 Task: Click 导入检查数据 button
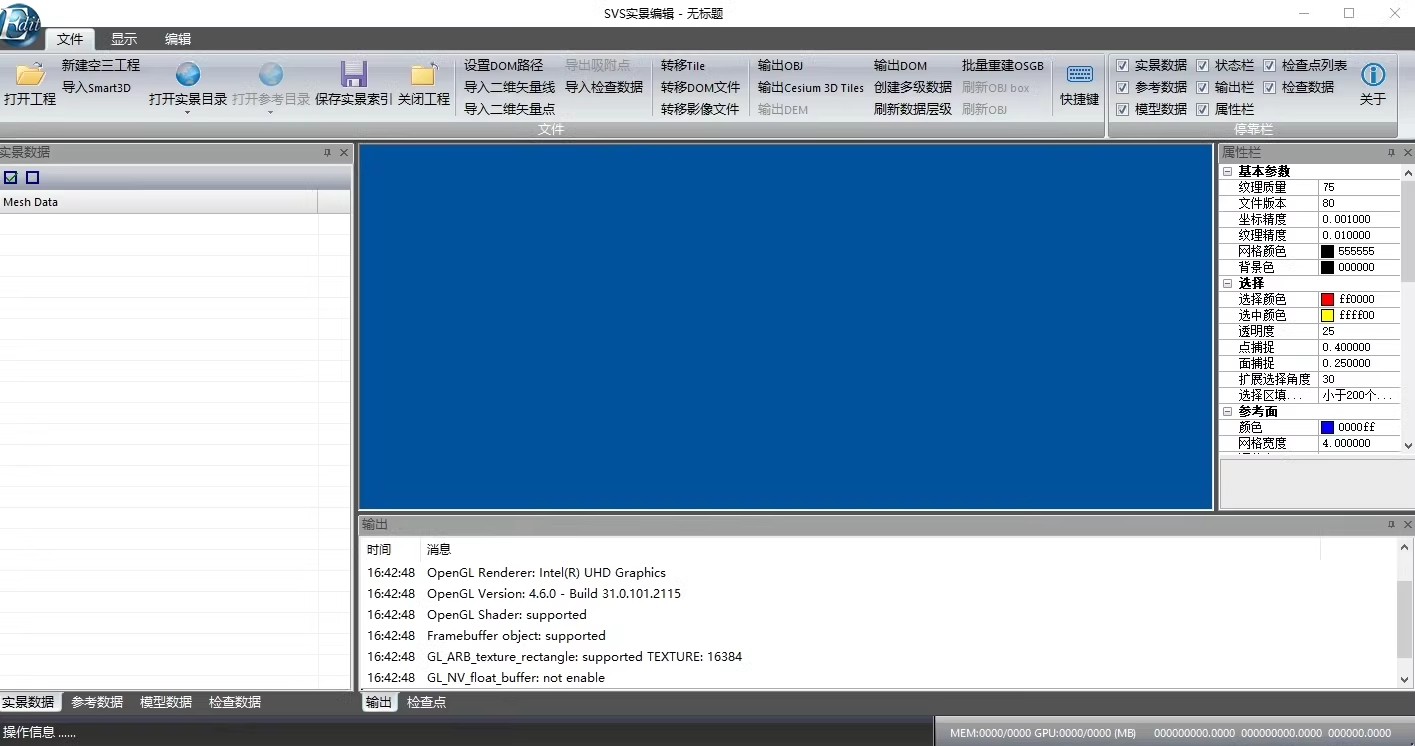tap(604, 87)
